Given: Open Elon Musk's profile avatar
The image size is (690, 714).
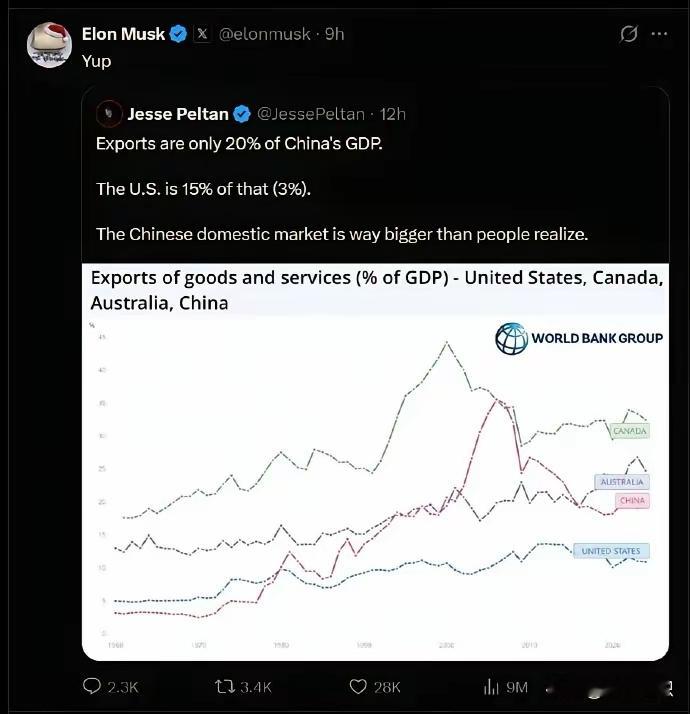Looking at the screenshot, I should (x=48, y=46).
